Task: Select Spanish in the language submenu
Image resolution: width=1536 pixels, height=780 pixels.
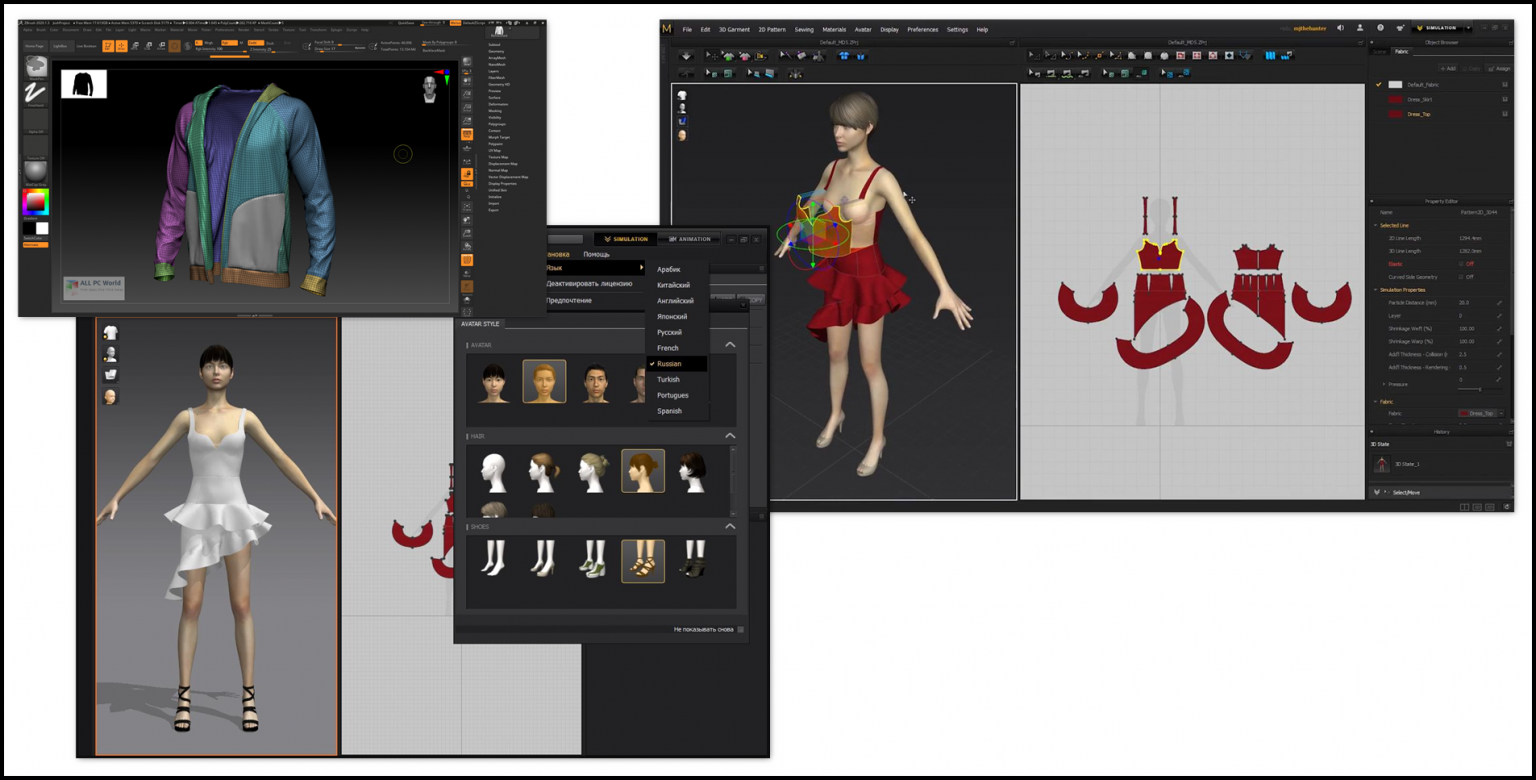Action: click(670, 411)
